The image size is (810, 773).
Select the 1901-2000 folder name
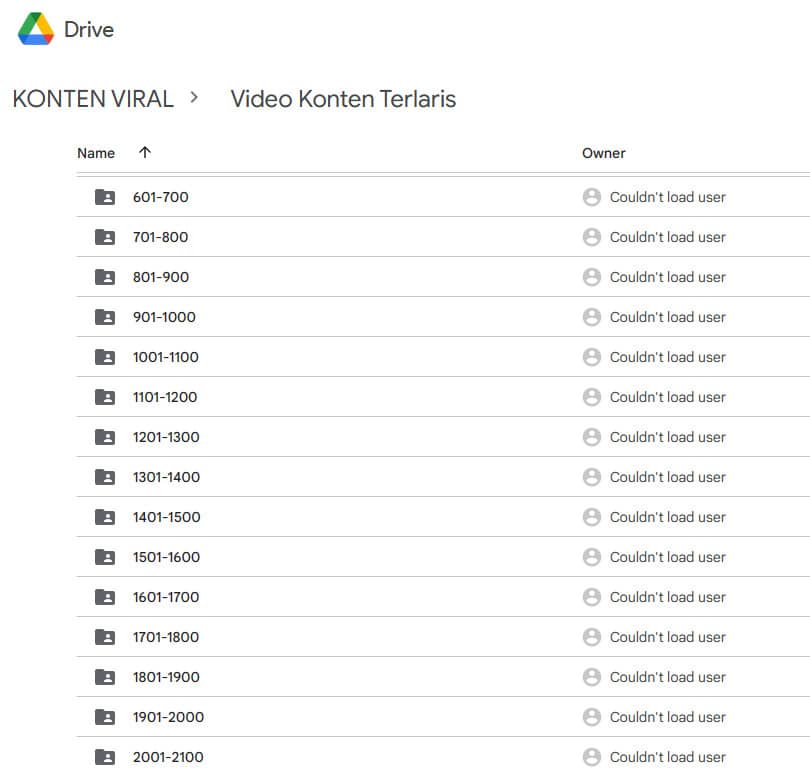click(x=168, y=717)
